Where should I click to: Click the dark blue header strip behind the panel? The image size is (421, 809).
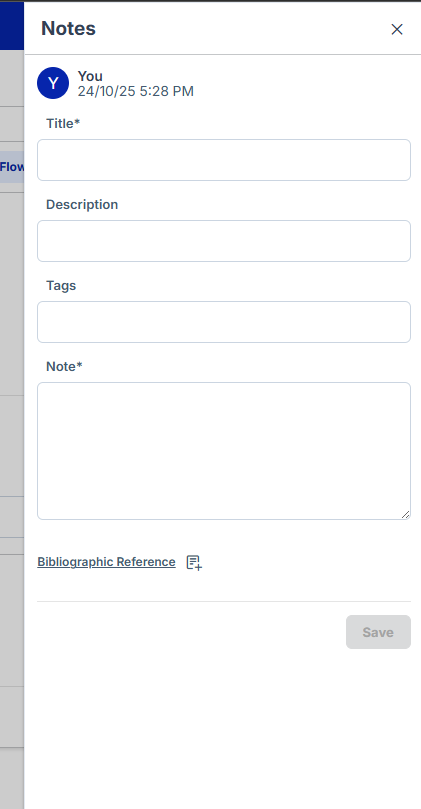[12, 26]
